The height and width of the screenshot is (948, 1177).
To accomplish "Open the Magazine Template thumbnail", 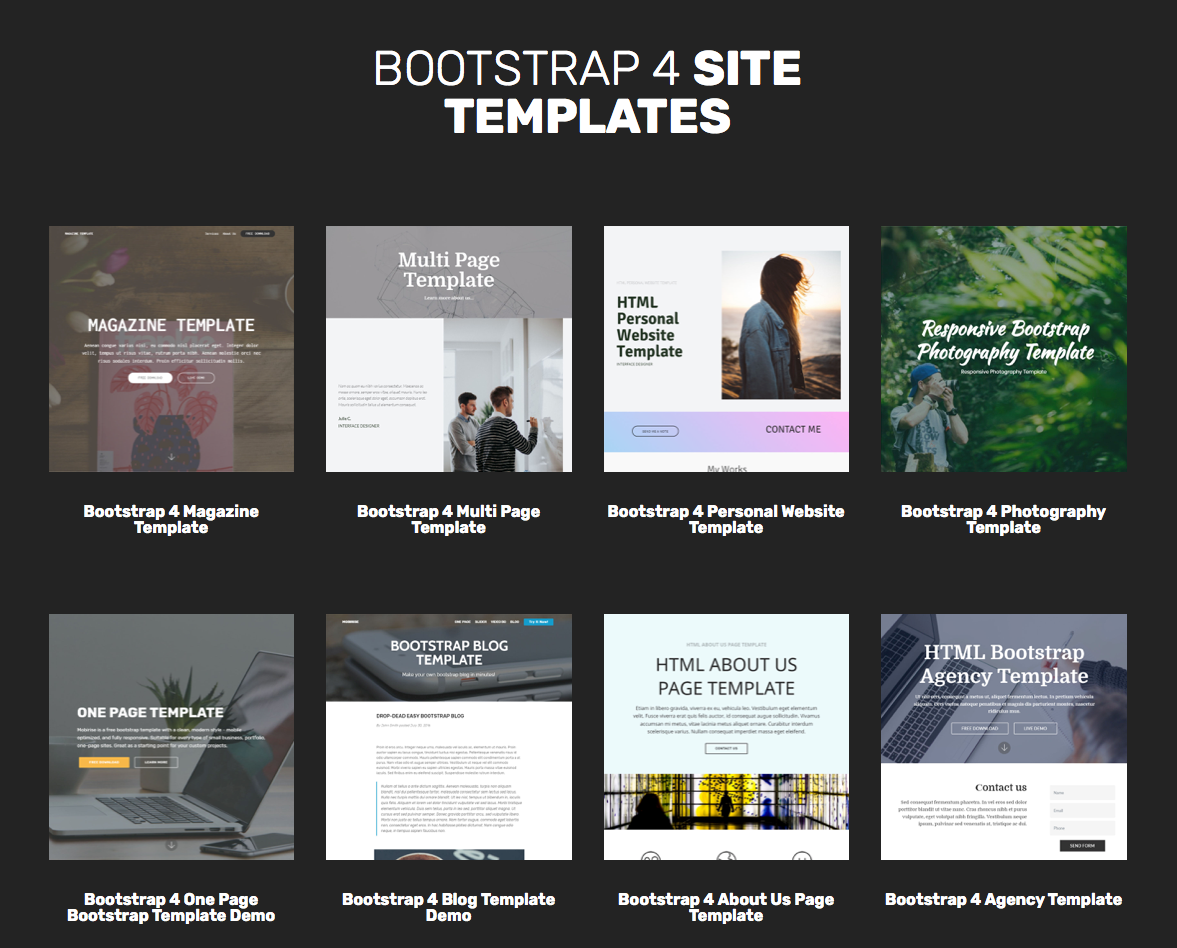I will (x=171, y=349).
